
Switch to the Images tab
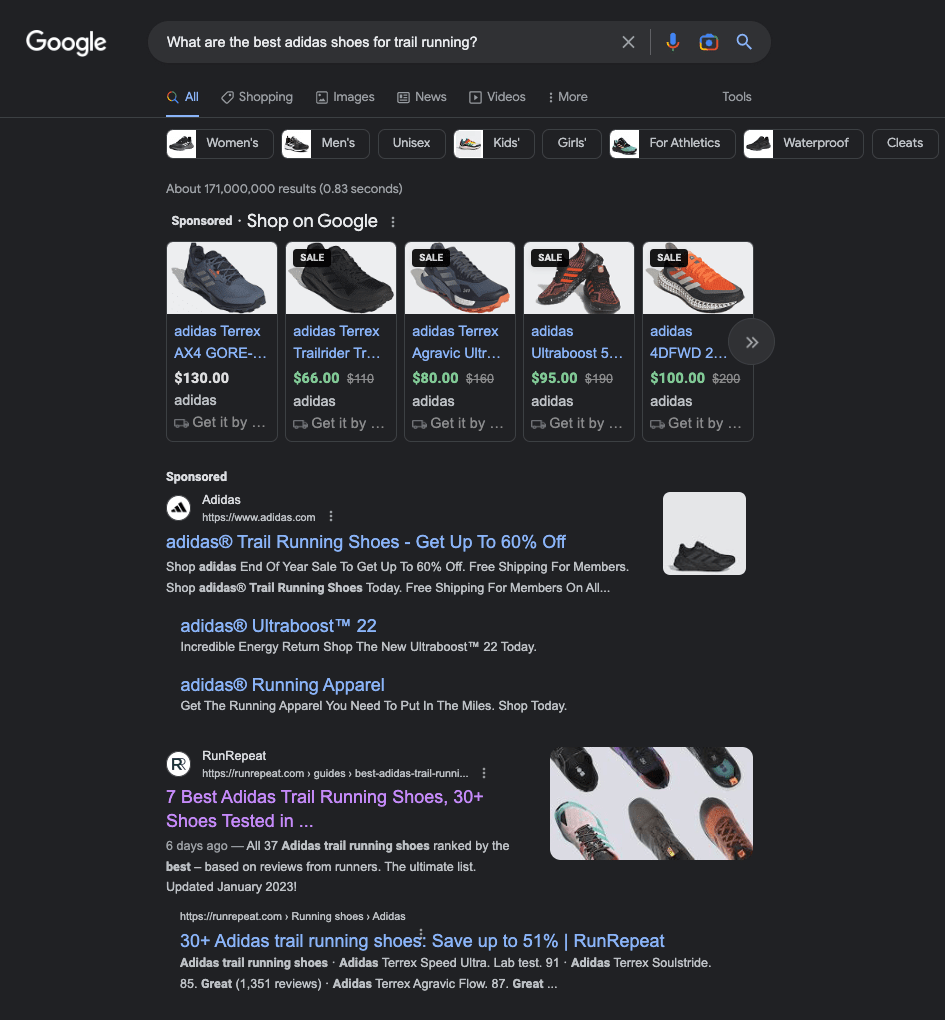click(x=345, y=97)
